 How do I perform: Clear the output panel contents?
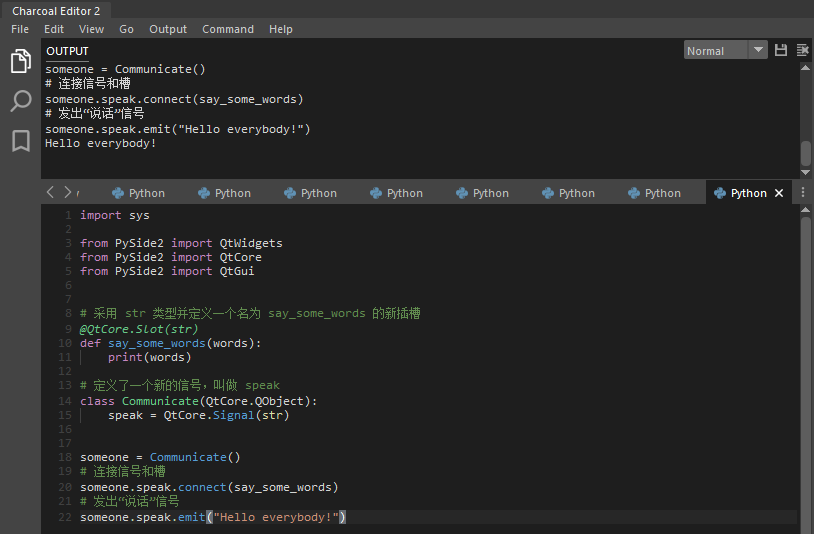click(802, 50)
